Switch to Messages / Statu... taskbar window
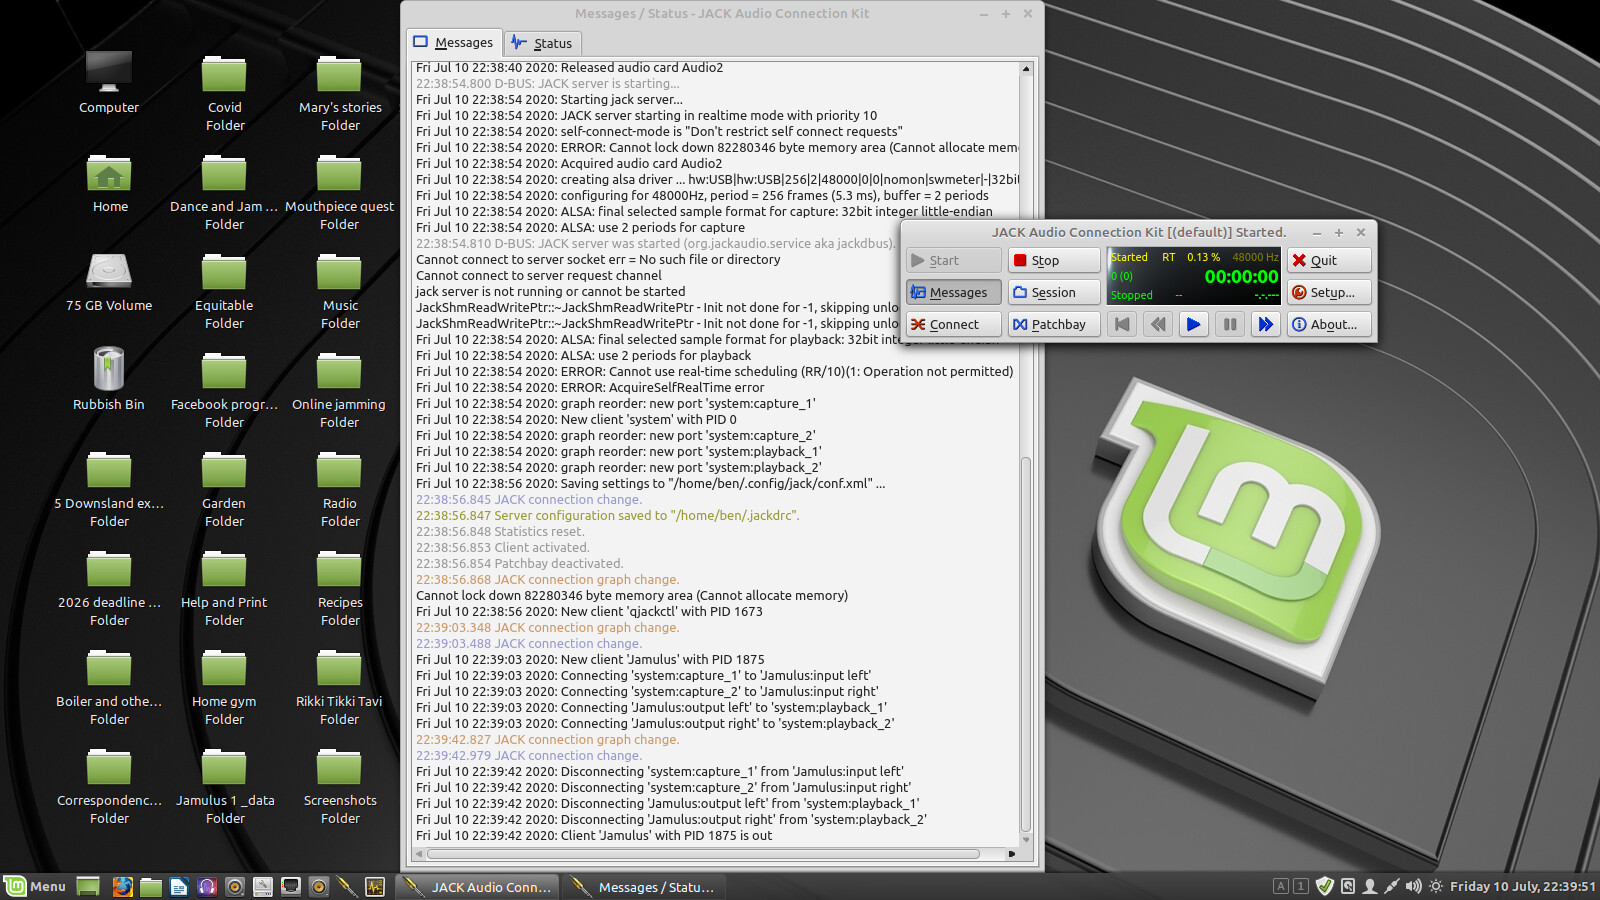This screenshot has height=900, width=1600. point(644,887)
